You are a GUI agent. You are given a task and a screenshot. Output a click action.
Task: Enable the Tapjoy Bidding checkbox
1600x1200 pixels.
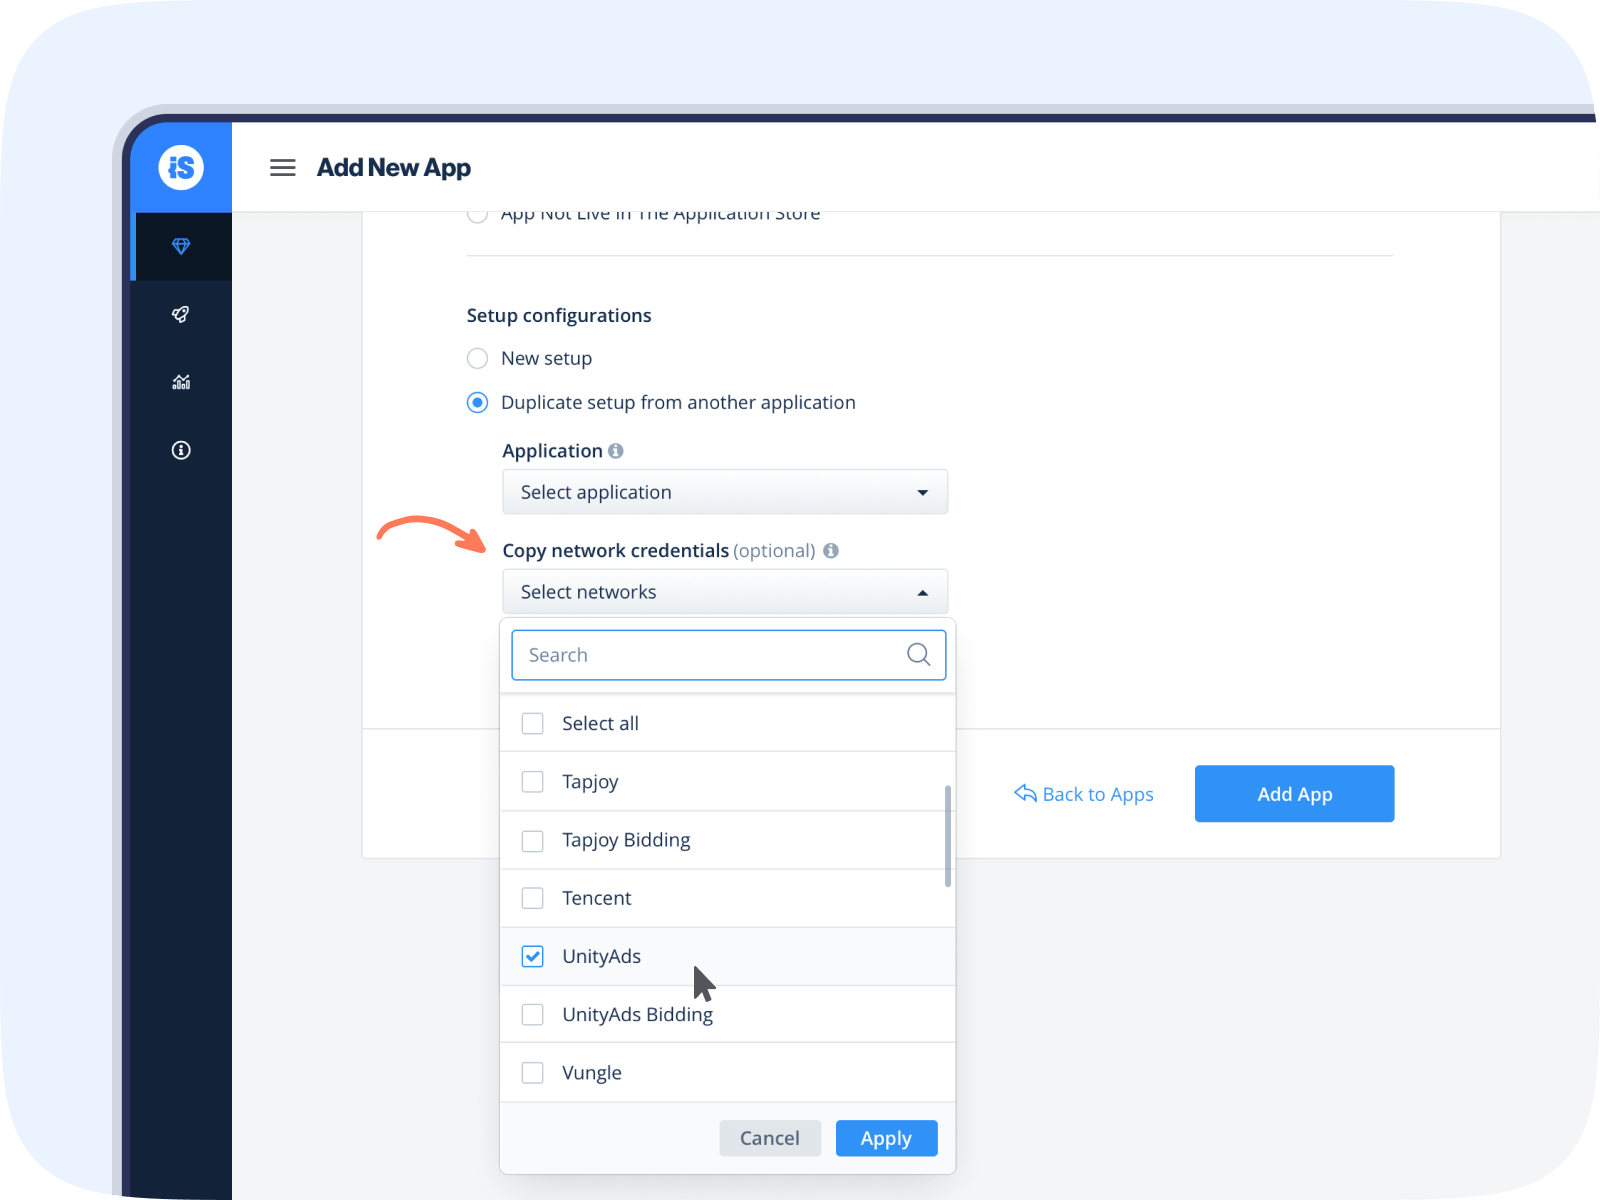click(532, 840)
